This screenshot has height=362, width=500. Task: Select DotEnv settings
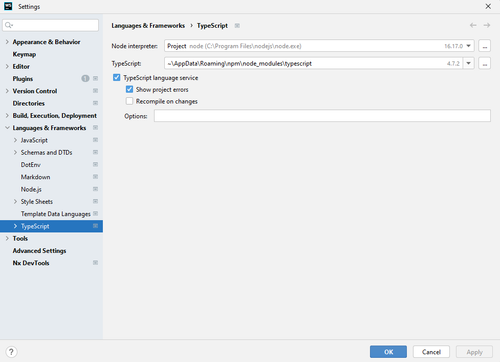coord(31,165)
